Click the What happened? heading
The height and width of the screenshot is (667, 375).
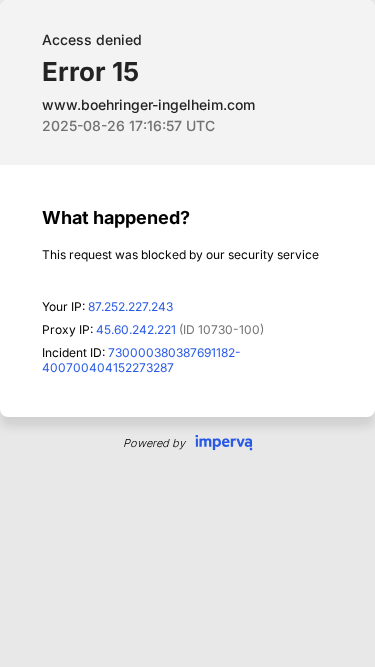pos(116,218)
